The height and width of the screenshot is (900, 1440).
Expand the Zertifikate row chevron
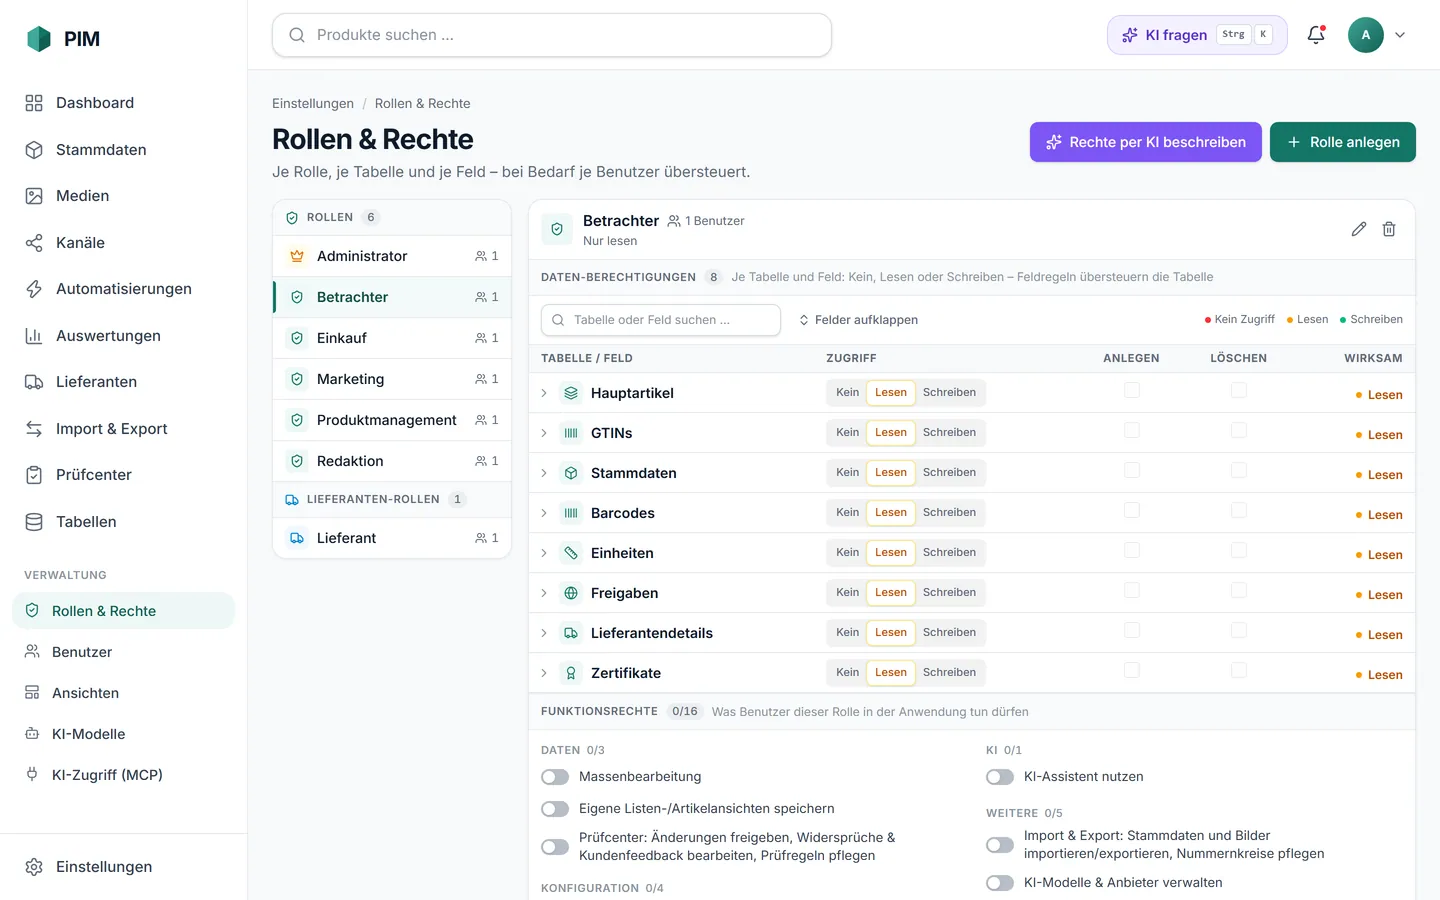(544, 673)
